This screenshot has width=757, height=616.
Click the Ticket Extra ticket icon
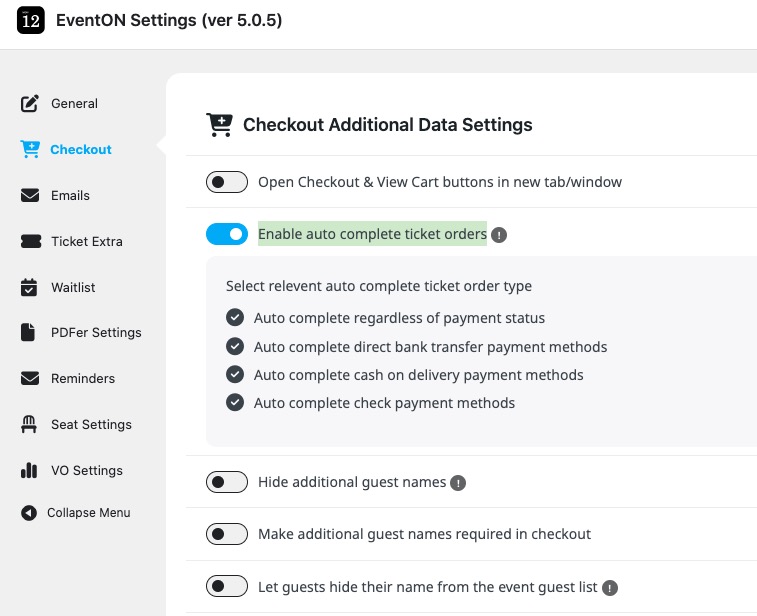click(30, 241)
